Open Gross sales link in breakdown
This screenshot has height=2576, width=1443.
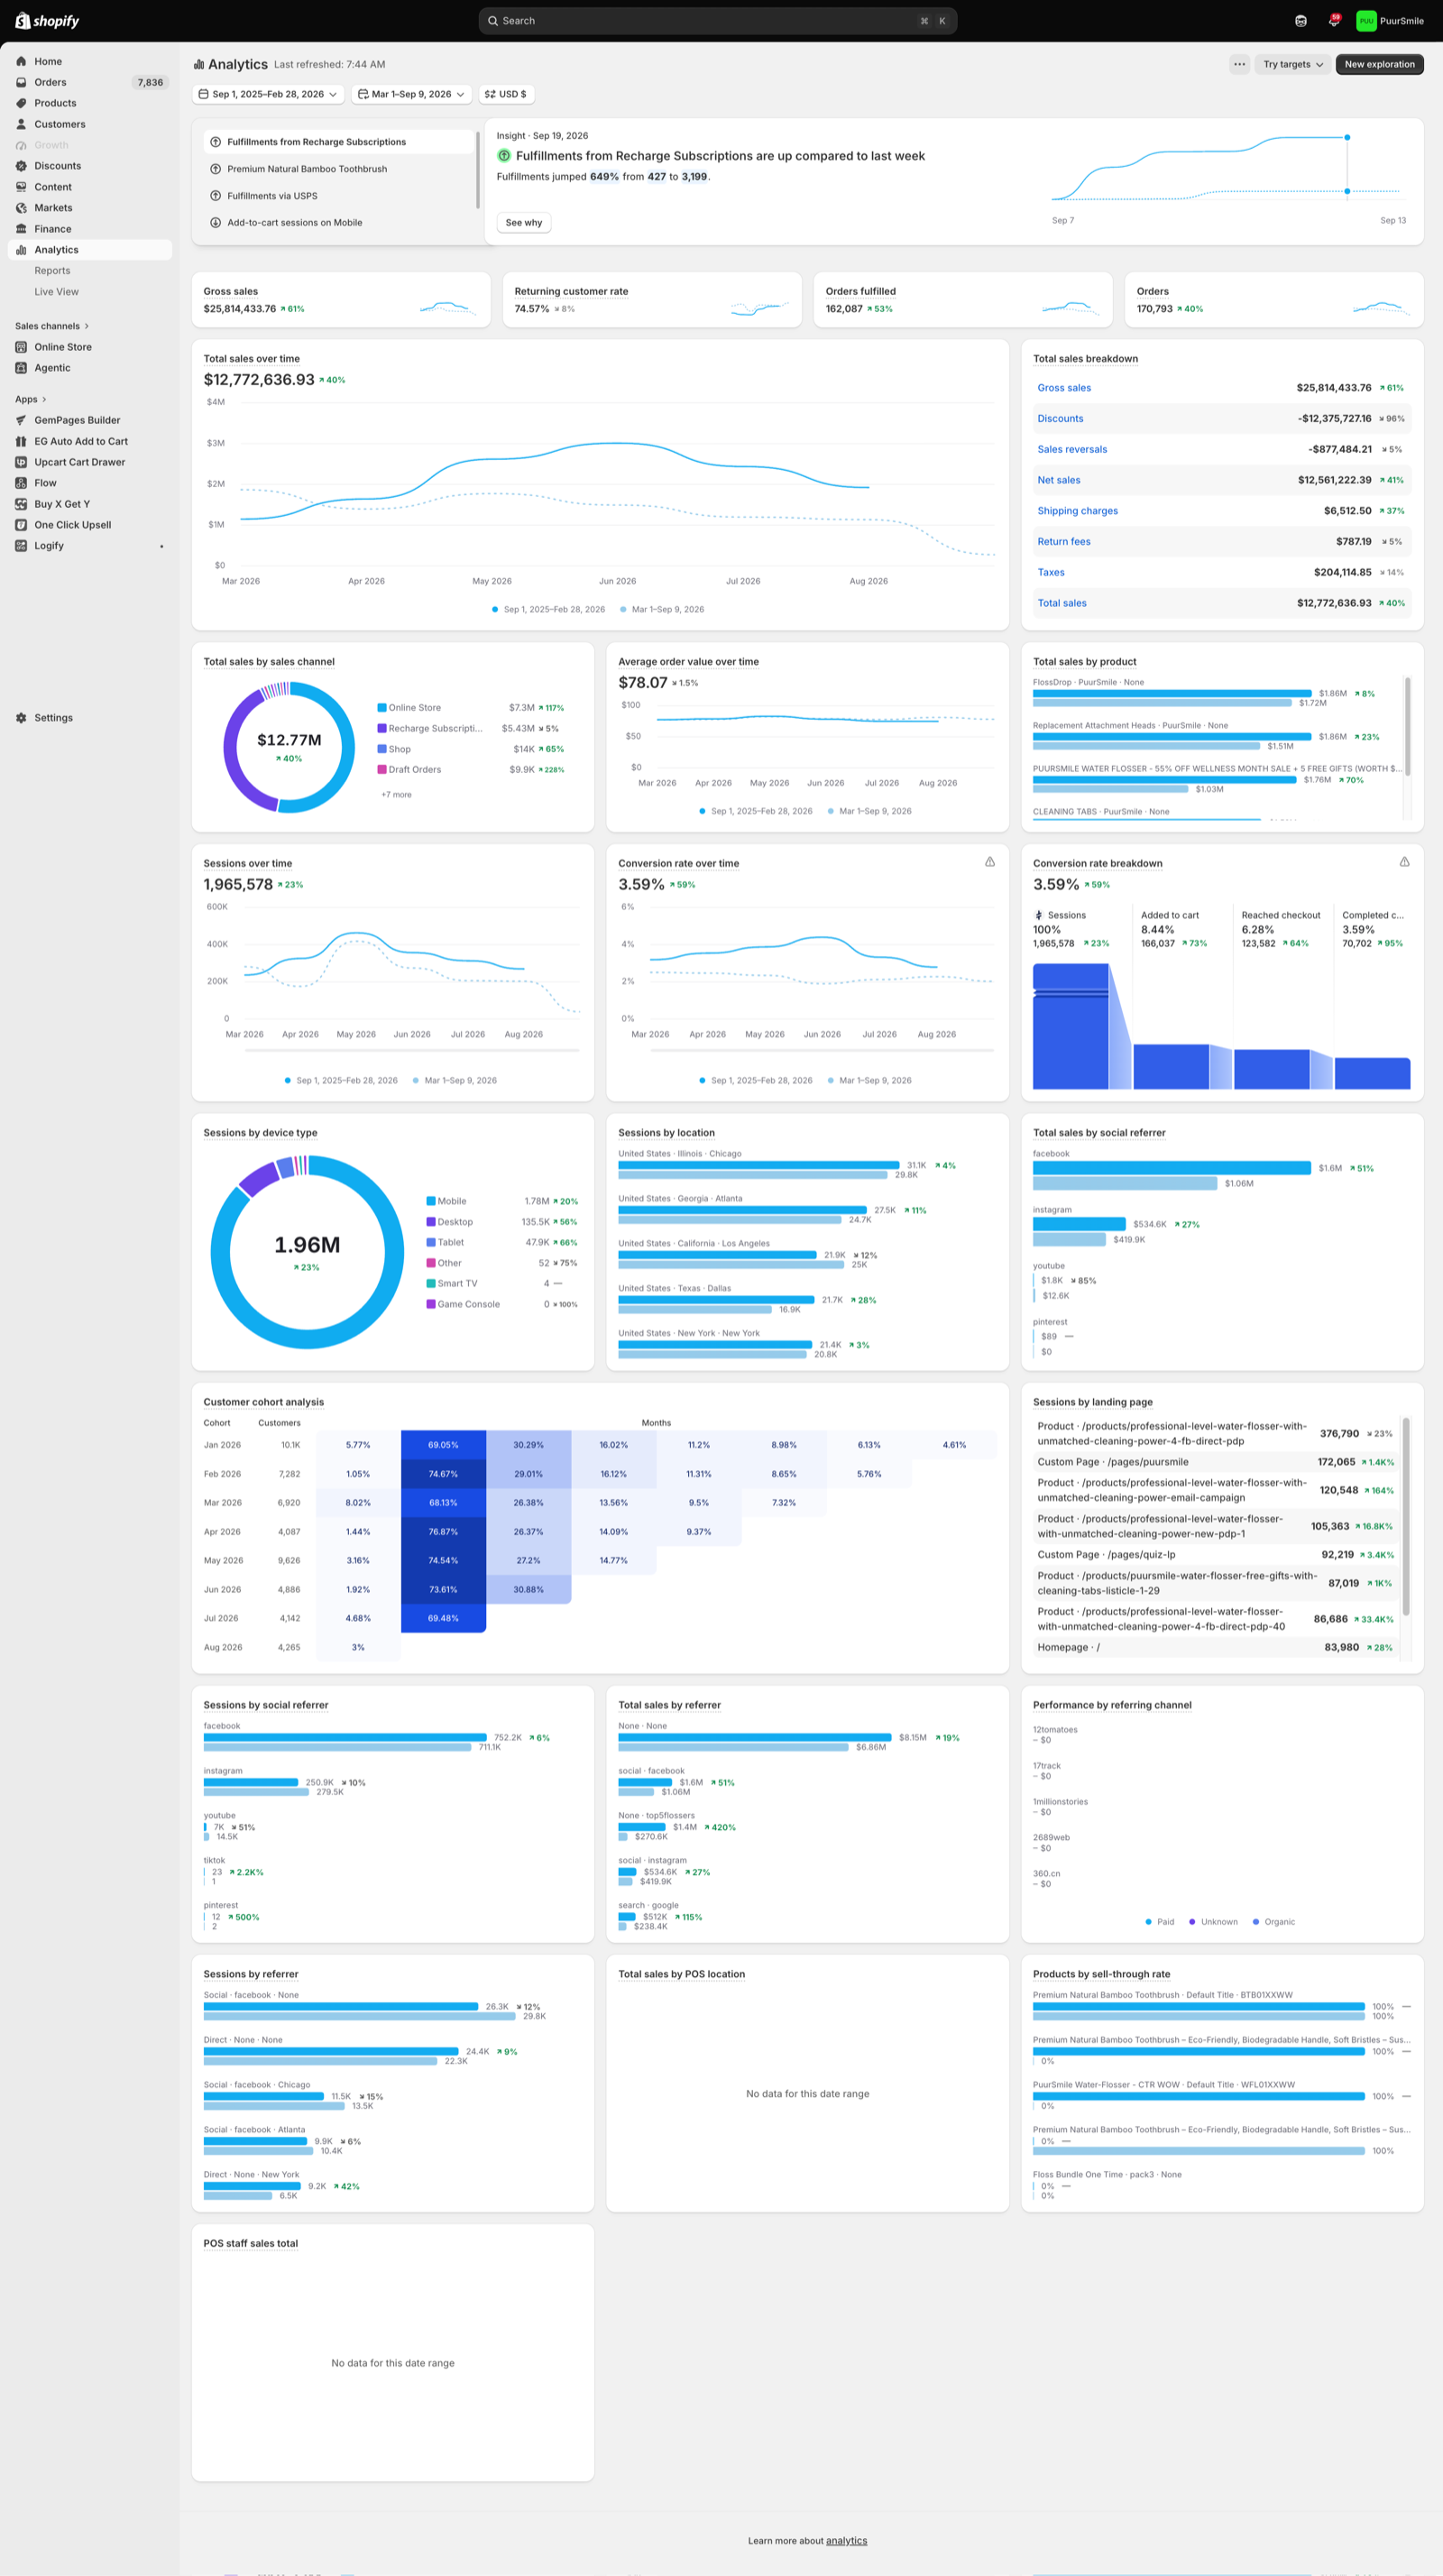coord(1064,388)
